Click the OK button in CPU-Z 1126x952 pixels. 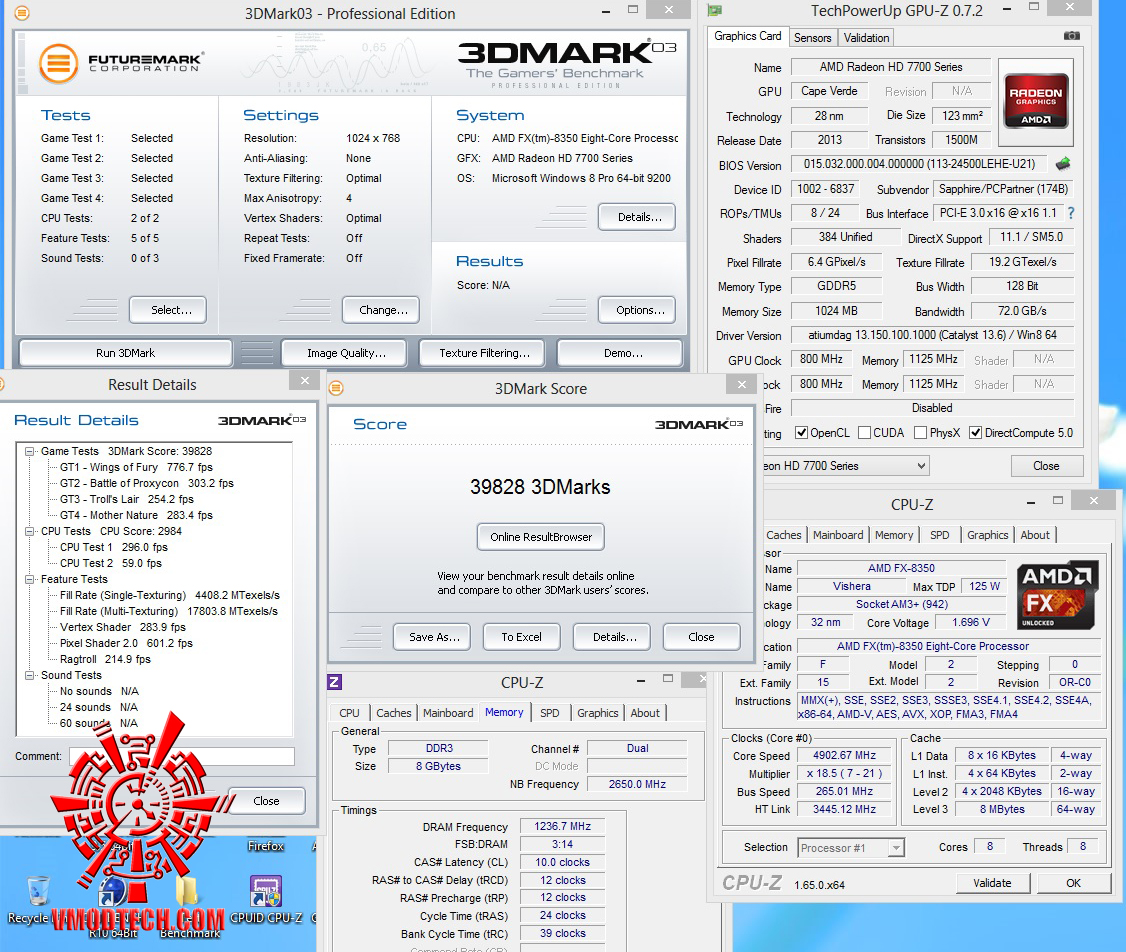point(1074,883)
